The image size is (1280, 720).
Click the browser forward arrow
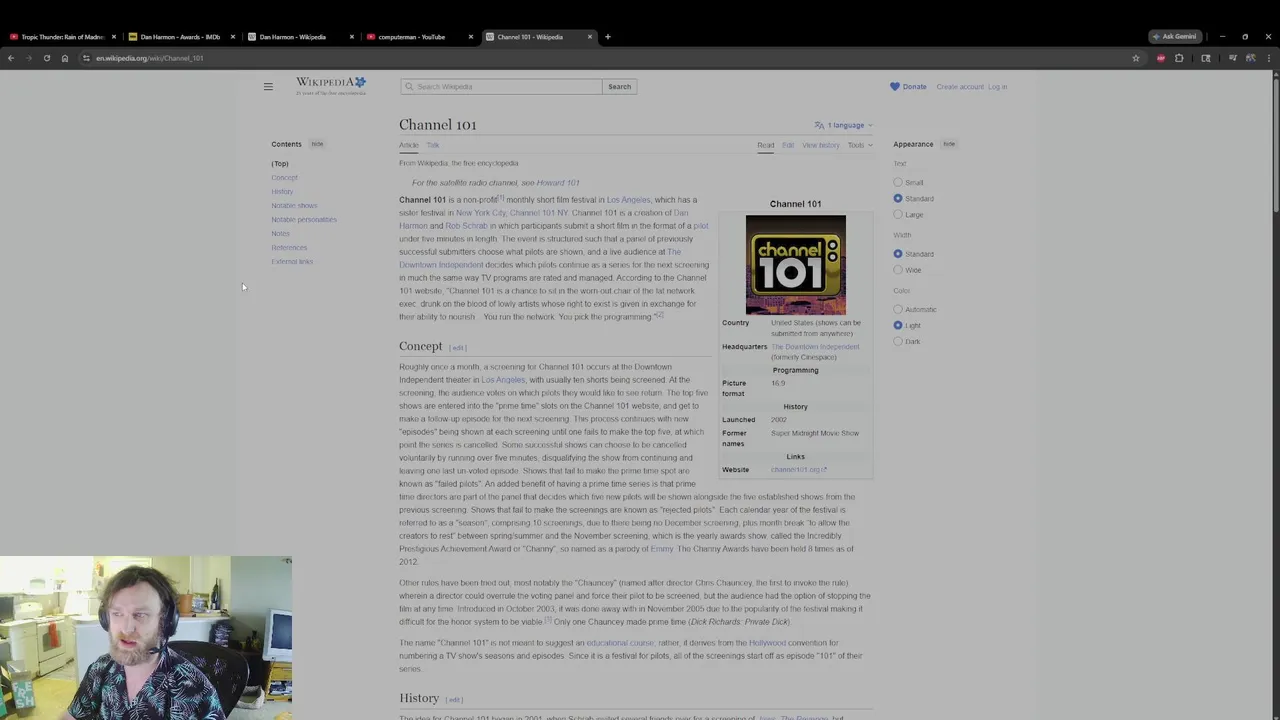point(29,58)
